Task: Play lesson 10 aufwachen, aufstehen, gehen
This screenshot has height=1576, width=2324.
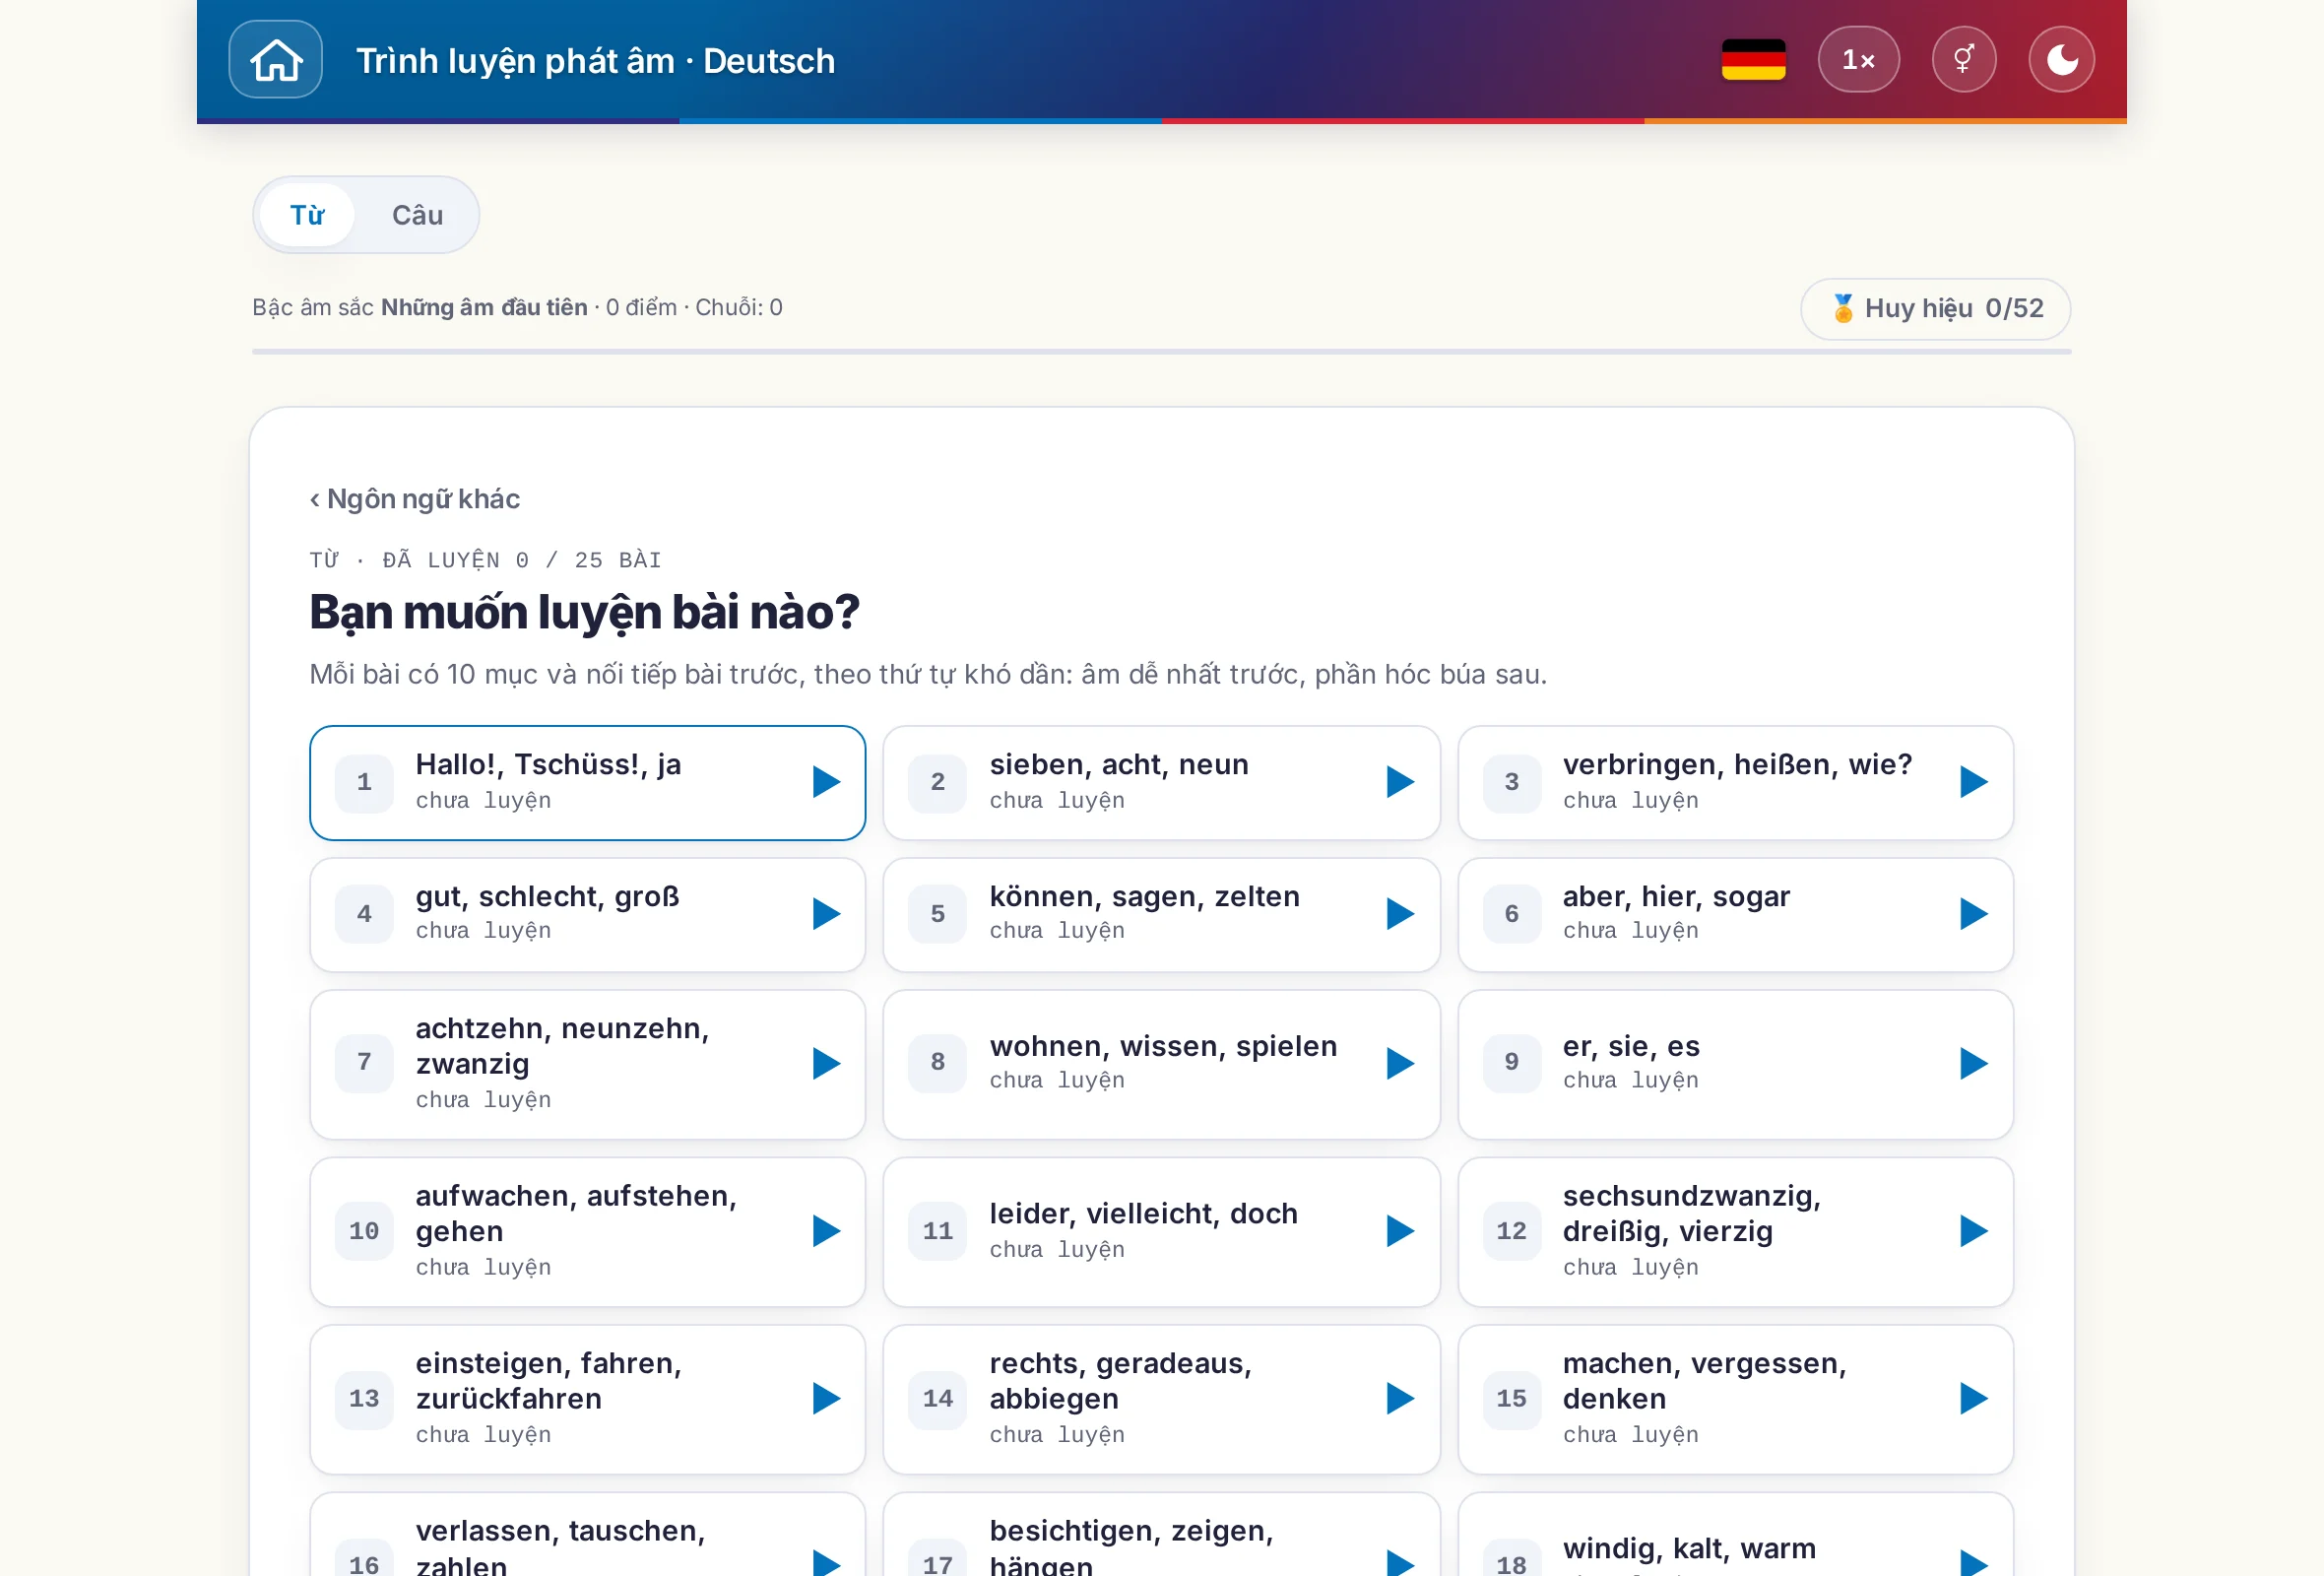Action: click(x=826, y=1231)
